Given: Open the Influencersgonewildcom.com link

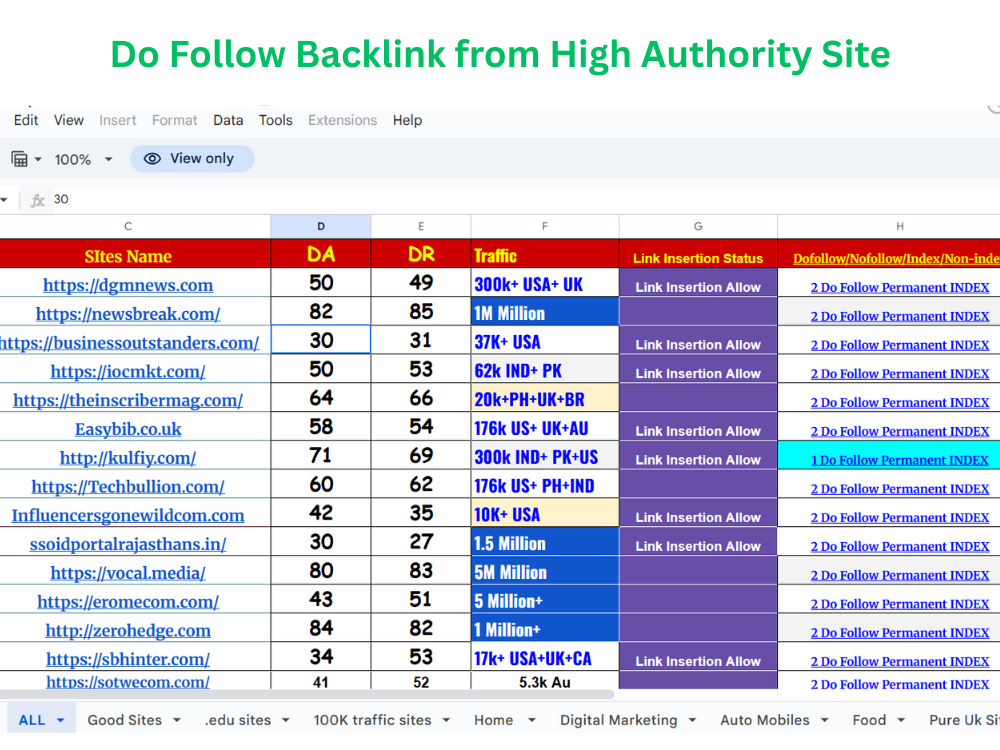Looking at the screenshot, I should tap(128, 515).
